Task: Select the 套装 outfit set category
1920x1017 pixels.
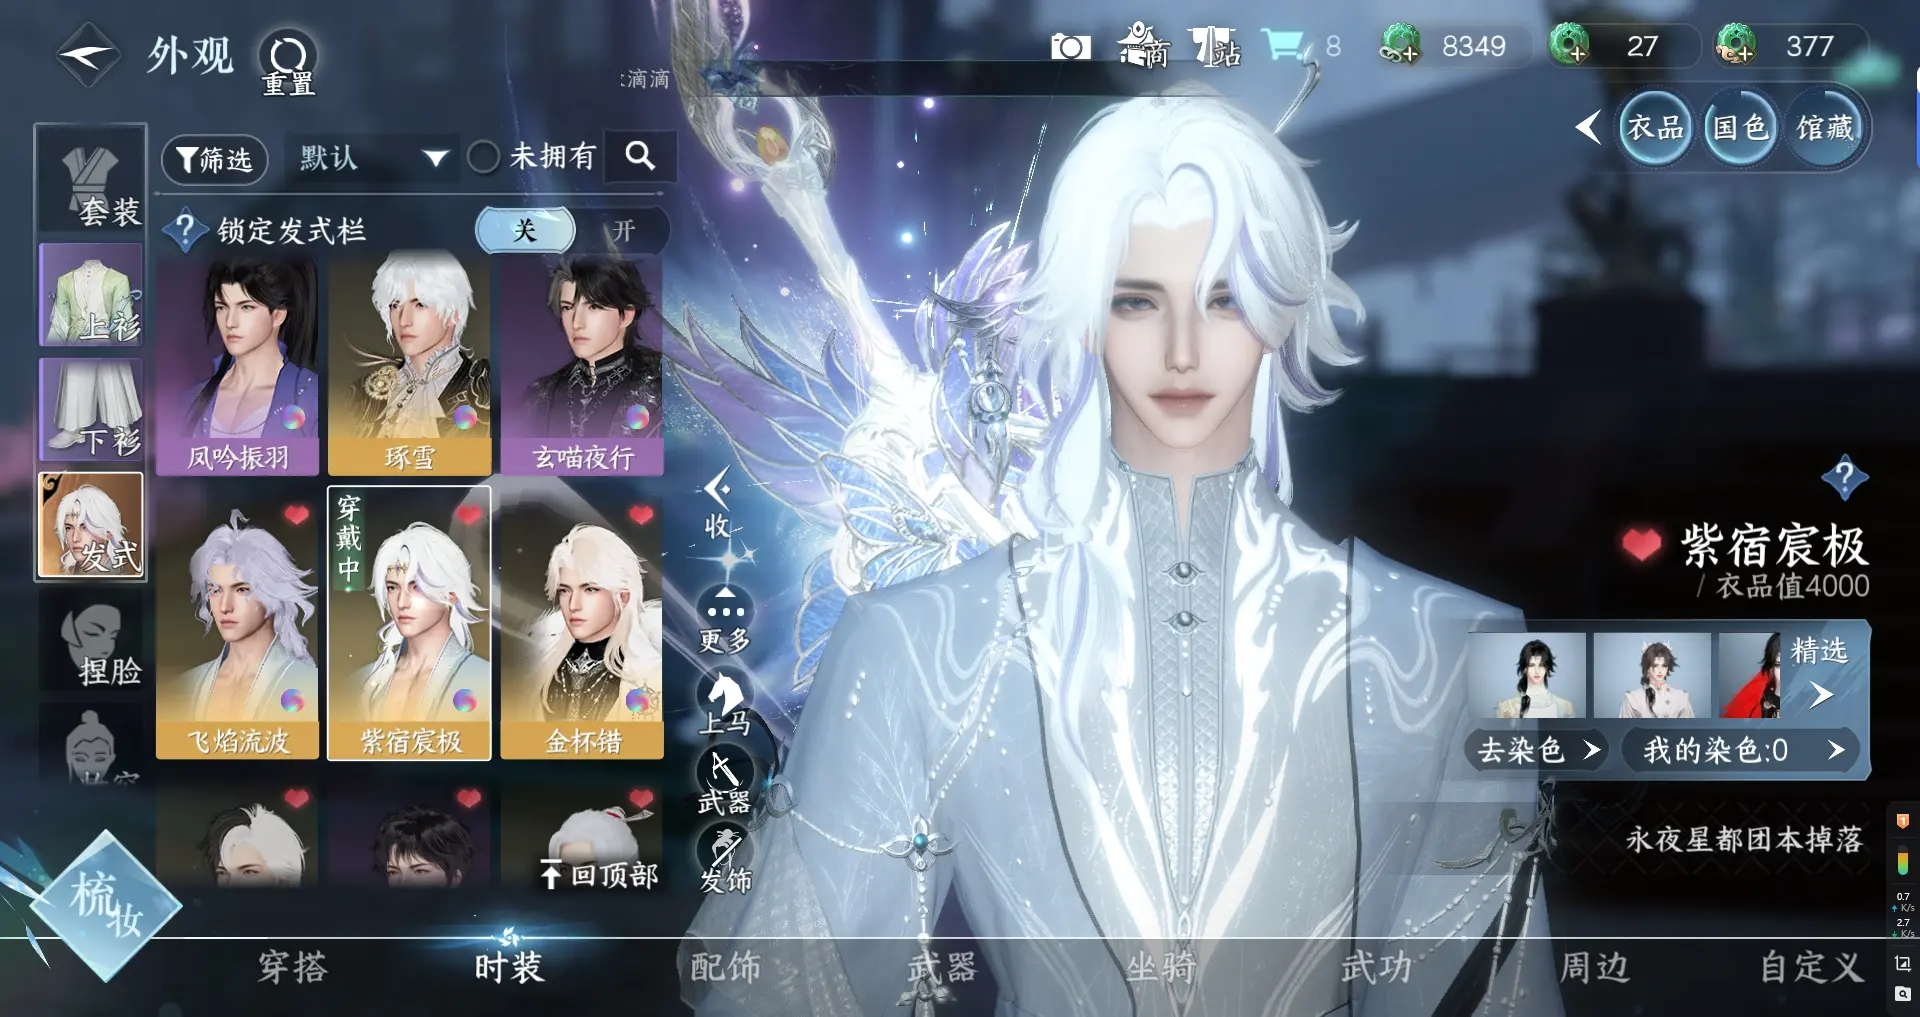Action: click(91, 181)
